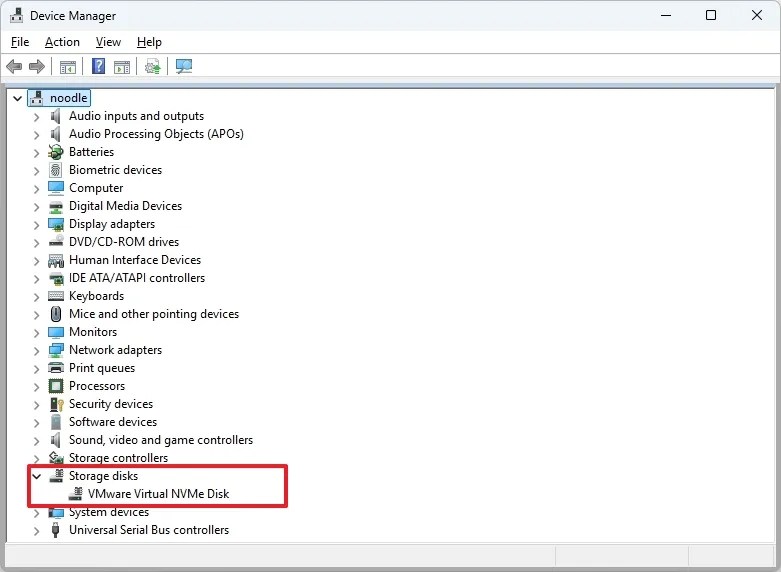Viewport: 781px width, 572px height.
Task: Expand the Storage controllers chevron
Action: point(36,459)
